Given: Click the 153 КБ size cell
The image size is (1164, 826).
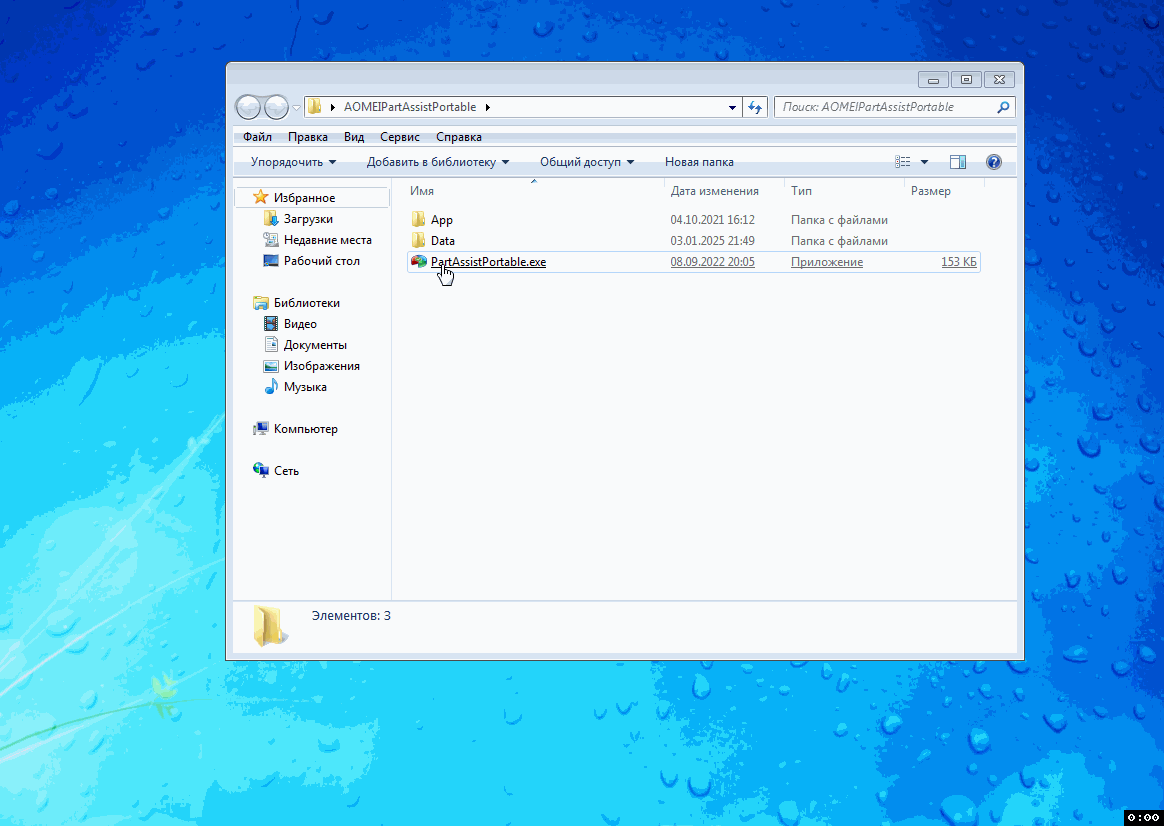Looking at the screenshot, I should click(959, 262).
